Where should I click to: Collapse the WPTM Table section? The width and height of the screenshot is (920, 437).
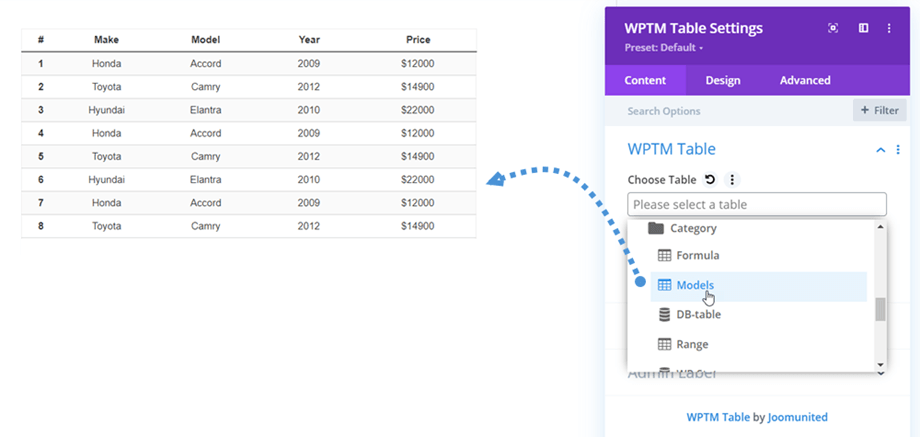pyautogui.click(x=880, y=150)
